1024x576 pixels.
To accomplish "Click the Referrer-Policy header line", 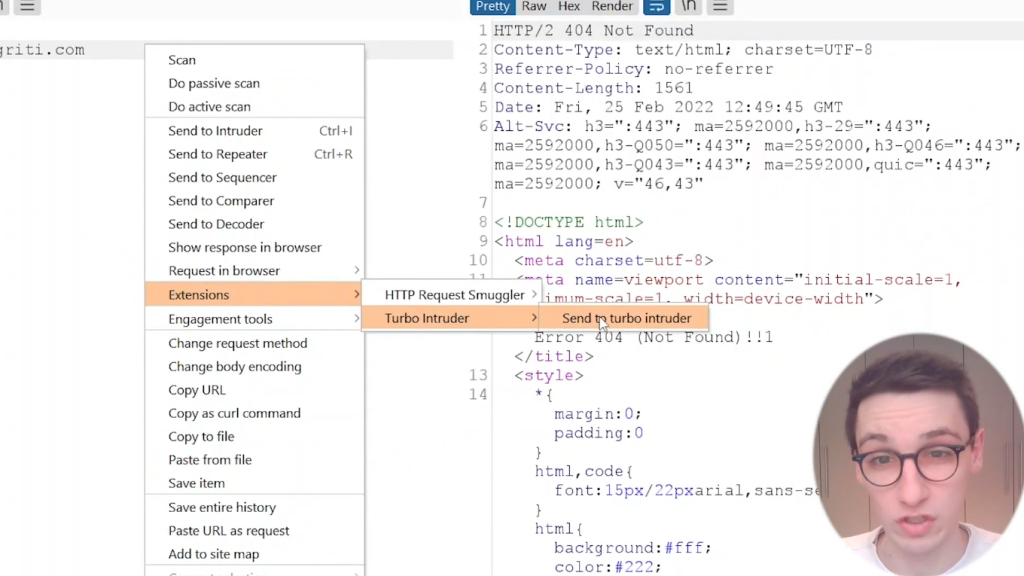I will (633, 69).
